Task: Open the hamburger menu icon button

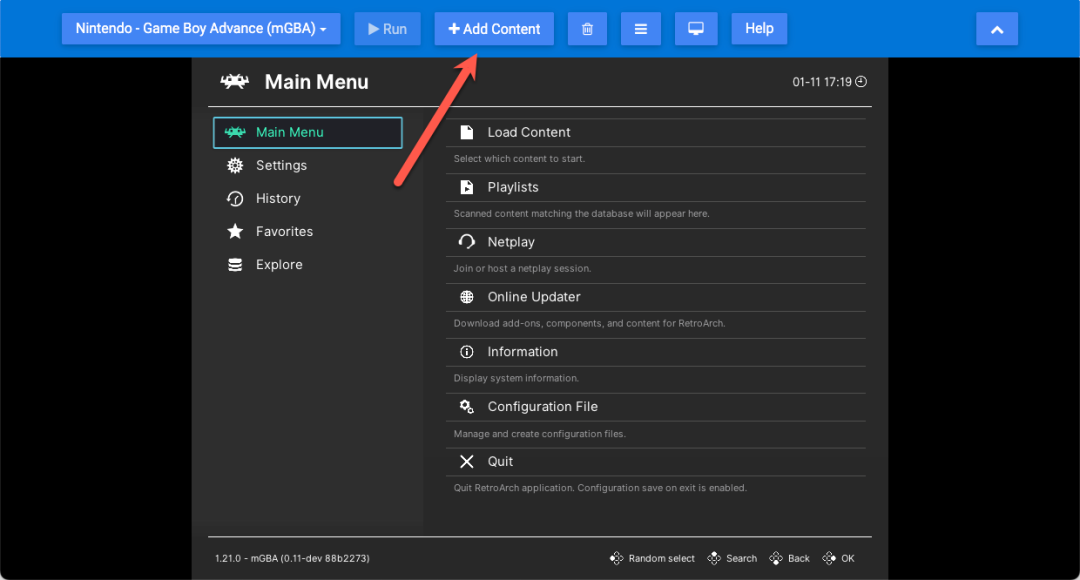Action: pos(640,29)
